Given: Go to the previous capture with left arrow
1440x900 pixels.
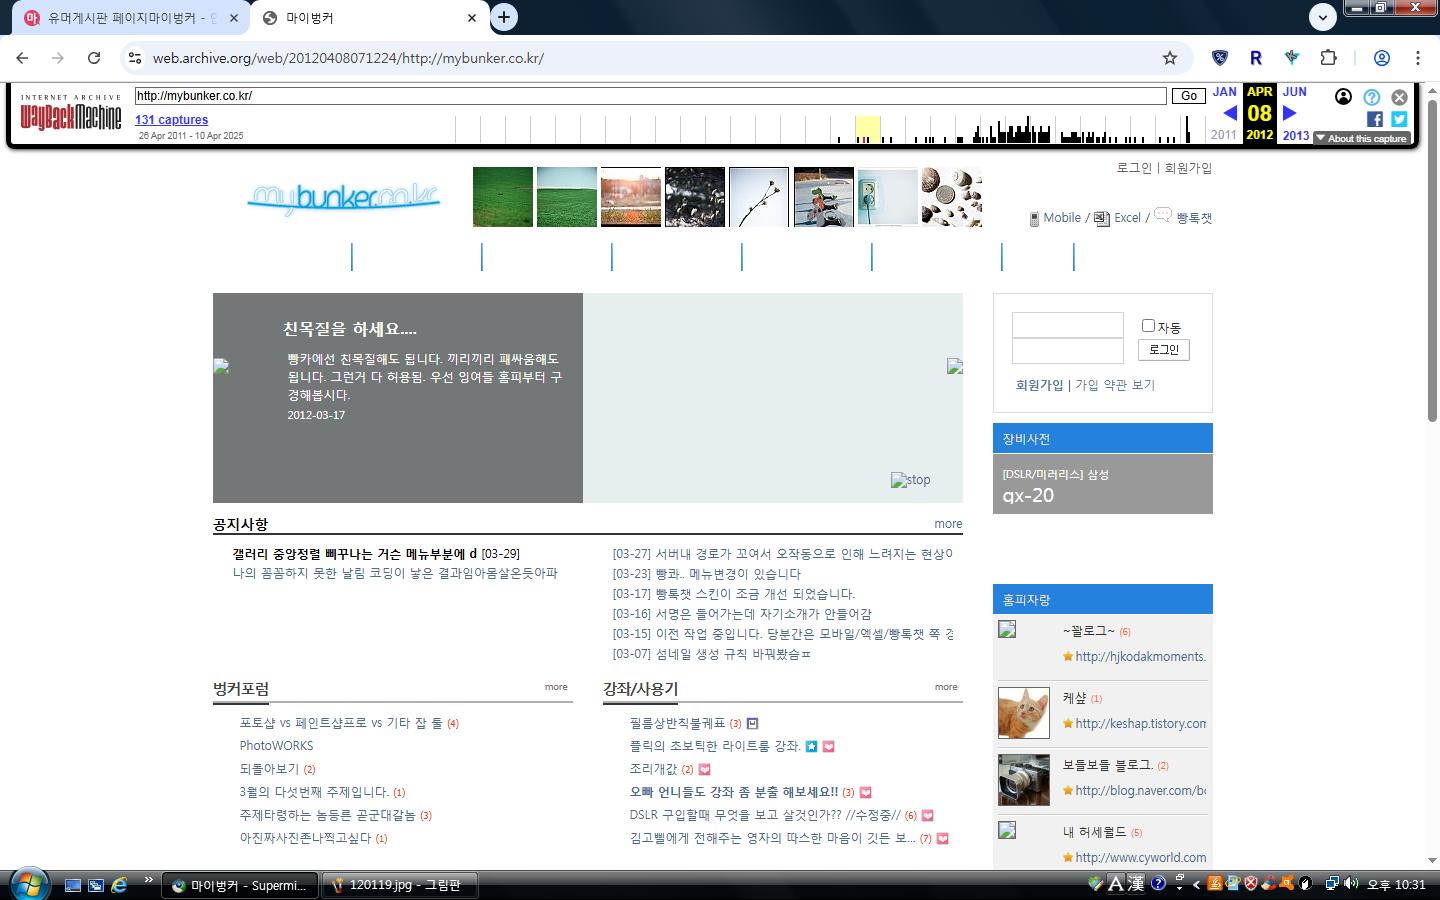Looking at the screenshot, I should tap(1230, 113).
